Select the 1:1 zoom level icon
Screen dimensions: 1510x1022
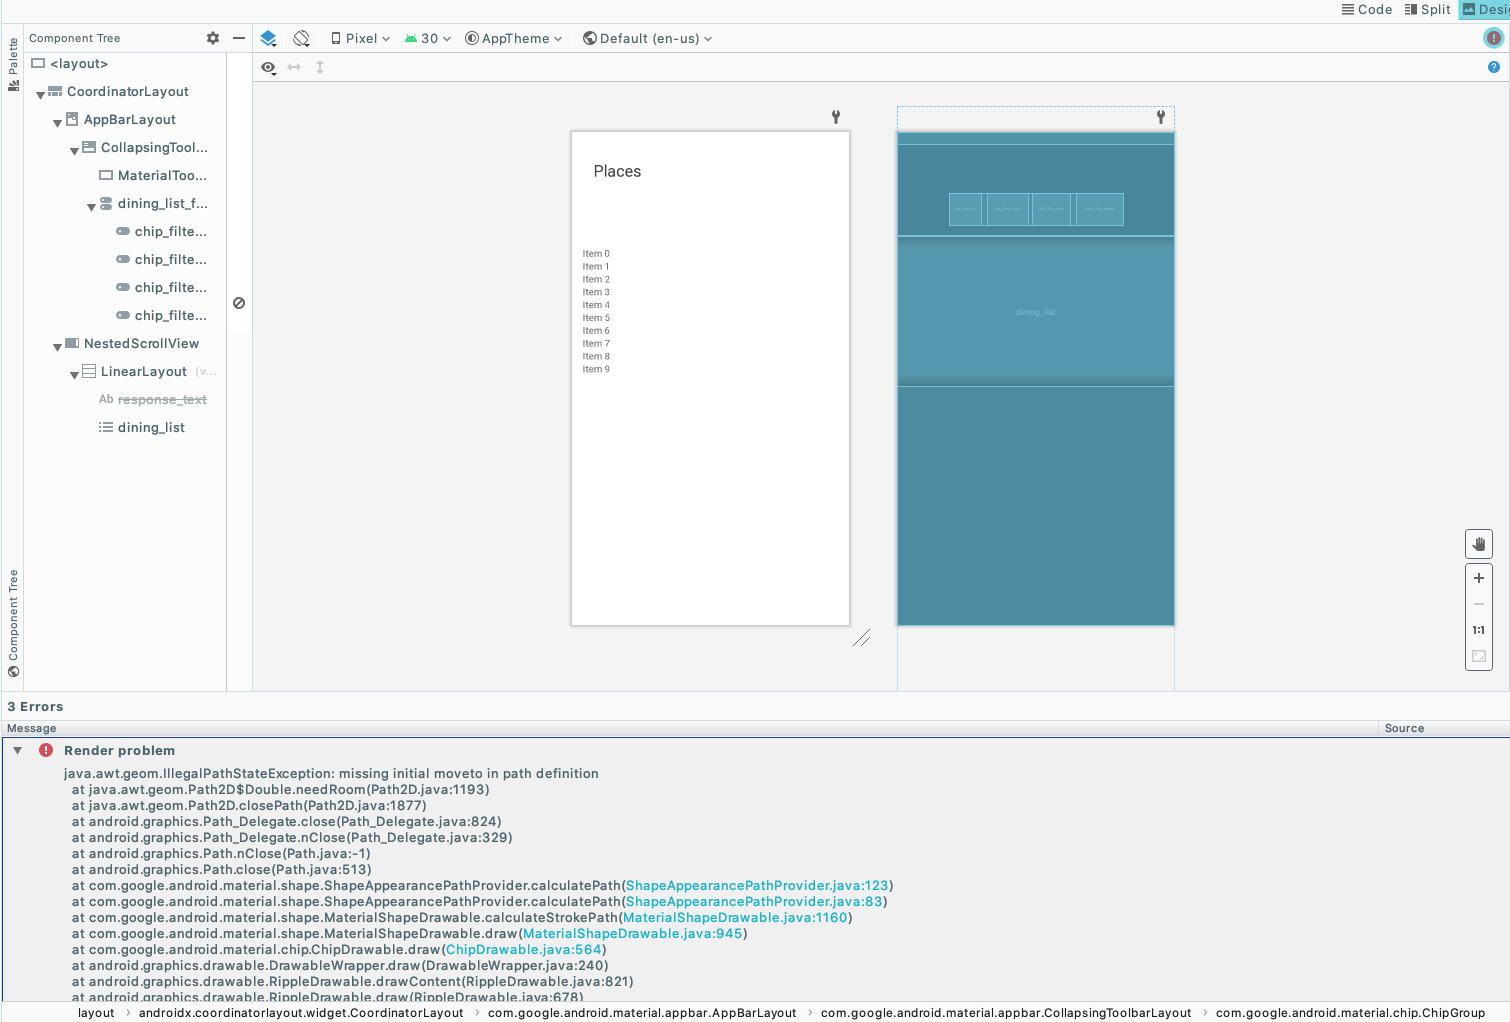click(1479, 630)
